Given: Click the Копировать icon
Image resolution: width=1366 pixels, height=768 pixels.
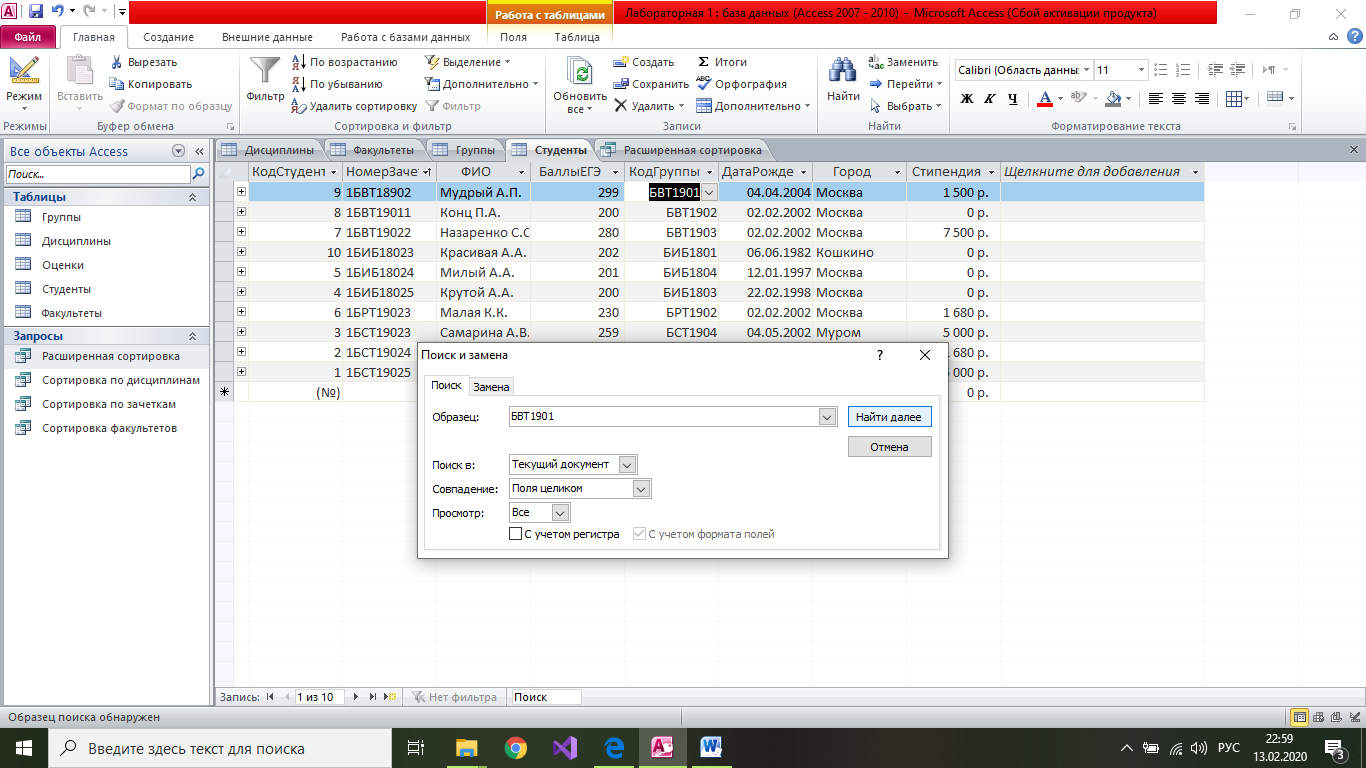Looking at the screenshot, I should (117, 84).
